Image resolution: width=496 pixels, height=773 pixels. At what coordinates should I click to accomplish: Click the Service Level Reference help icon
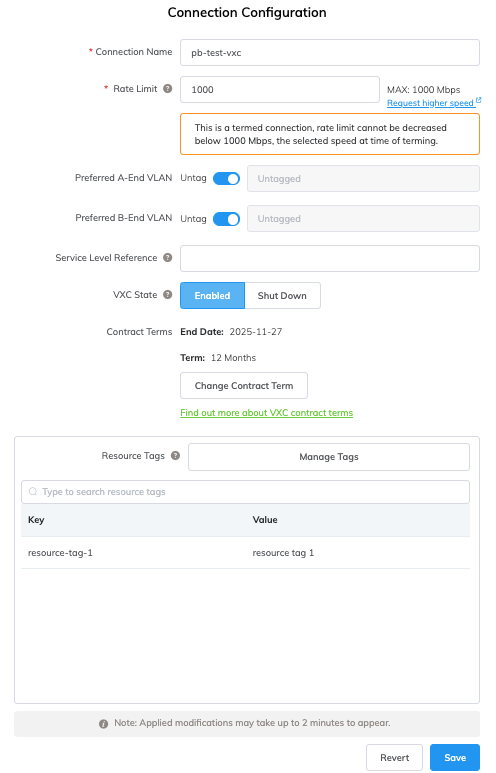[168, 258]
